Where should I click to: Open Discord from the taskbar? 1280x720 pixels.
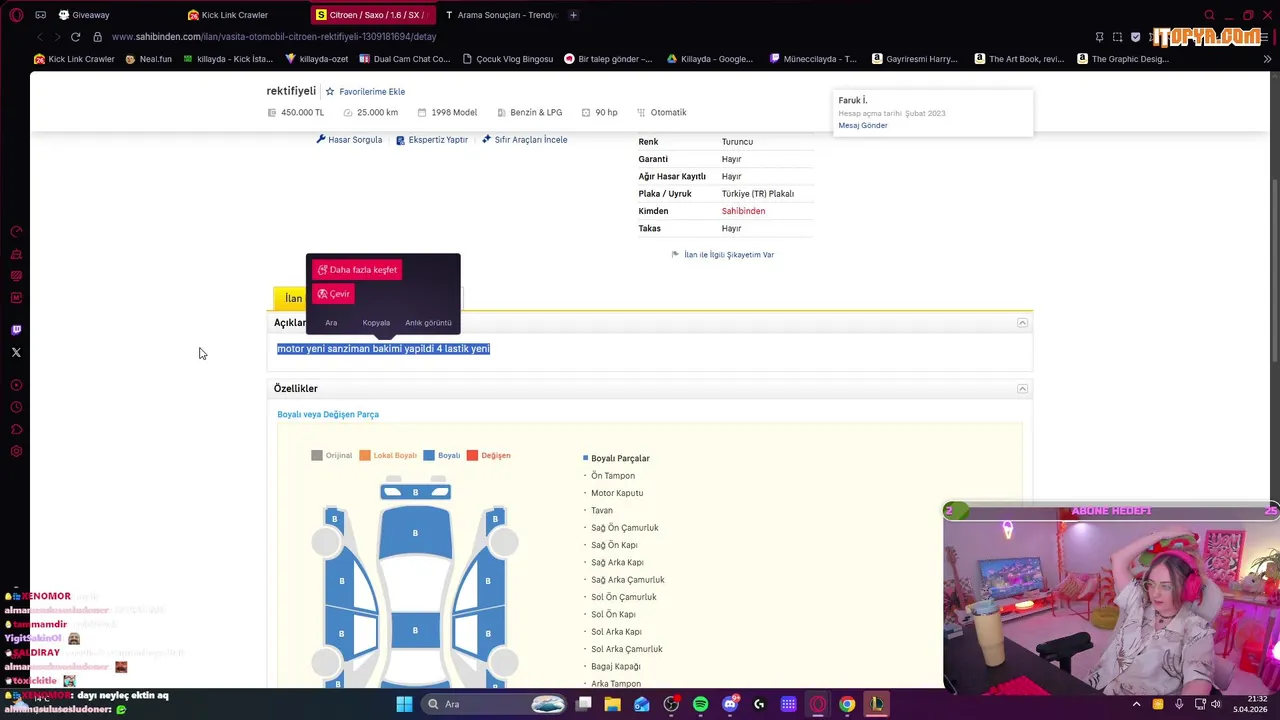(x=730, y=704)
